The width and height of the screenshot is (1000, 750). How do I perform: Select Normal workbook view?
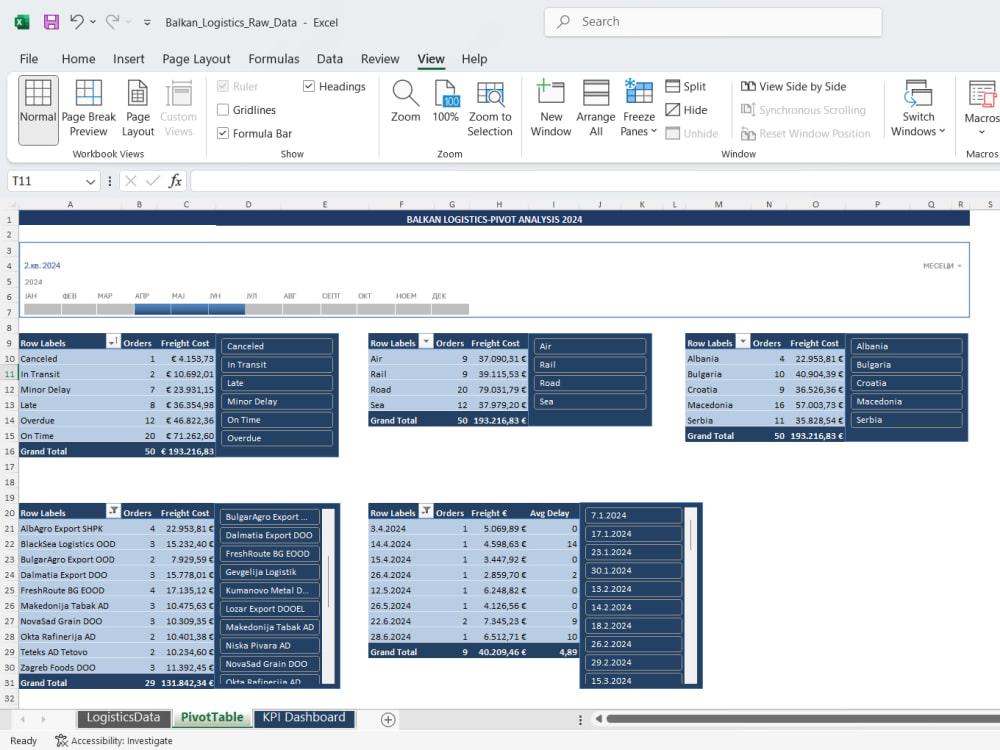tap(38, 110)
